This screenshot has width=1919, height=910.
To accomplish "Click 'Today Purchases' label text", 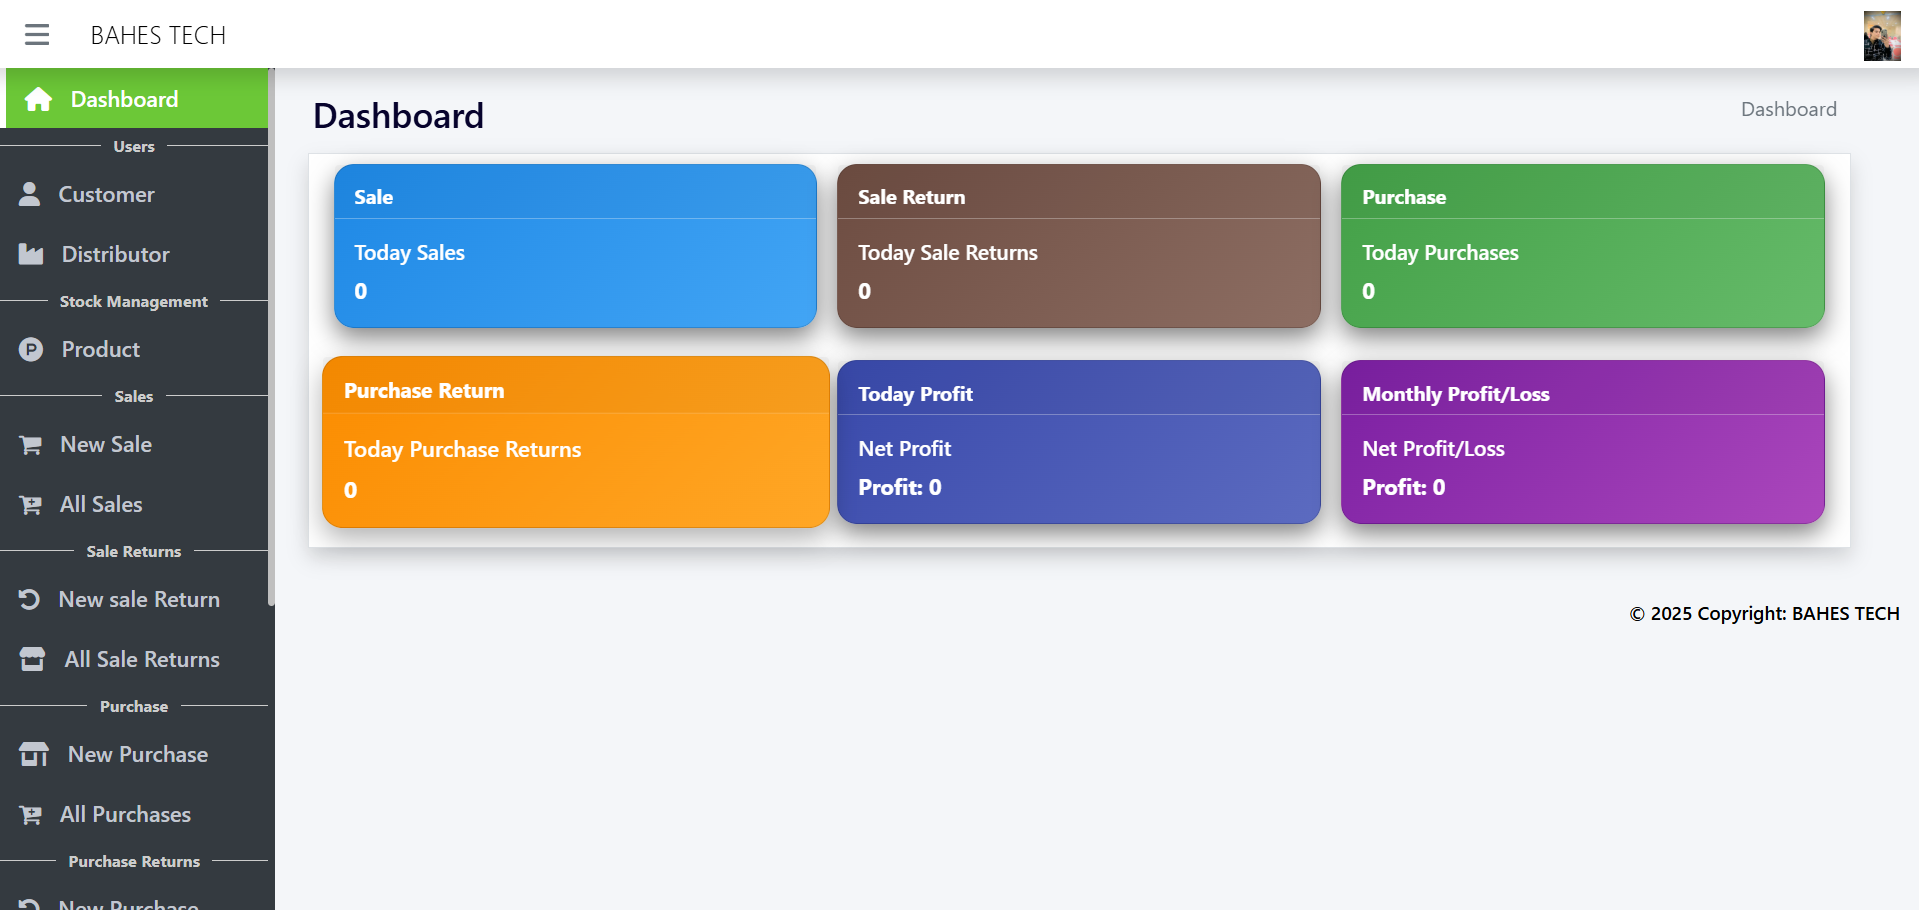I will pyautogui.click(x=1440, y=253).
